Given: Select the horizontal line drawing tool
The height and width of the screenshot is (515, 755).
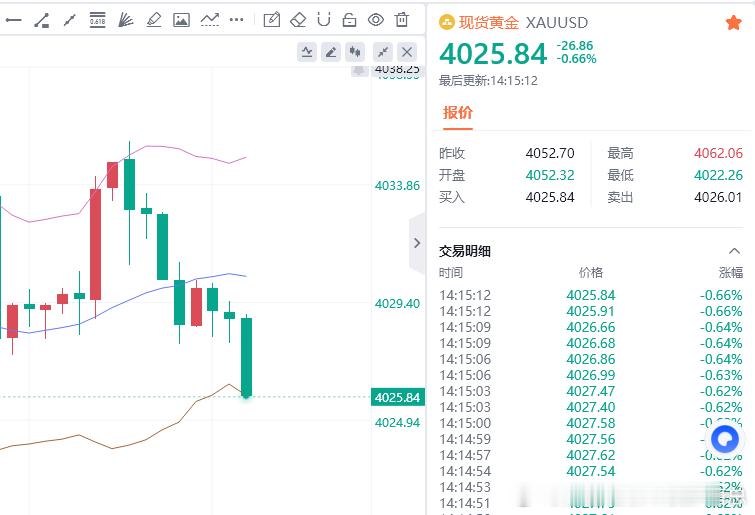Looking at the screenshot, I should 13,20.
